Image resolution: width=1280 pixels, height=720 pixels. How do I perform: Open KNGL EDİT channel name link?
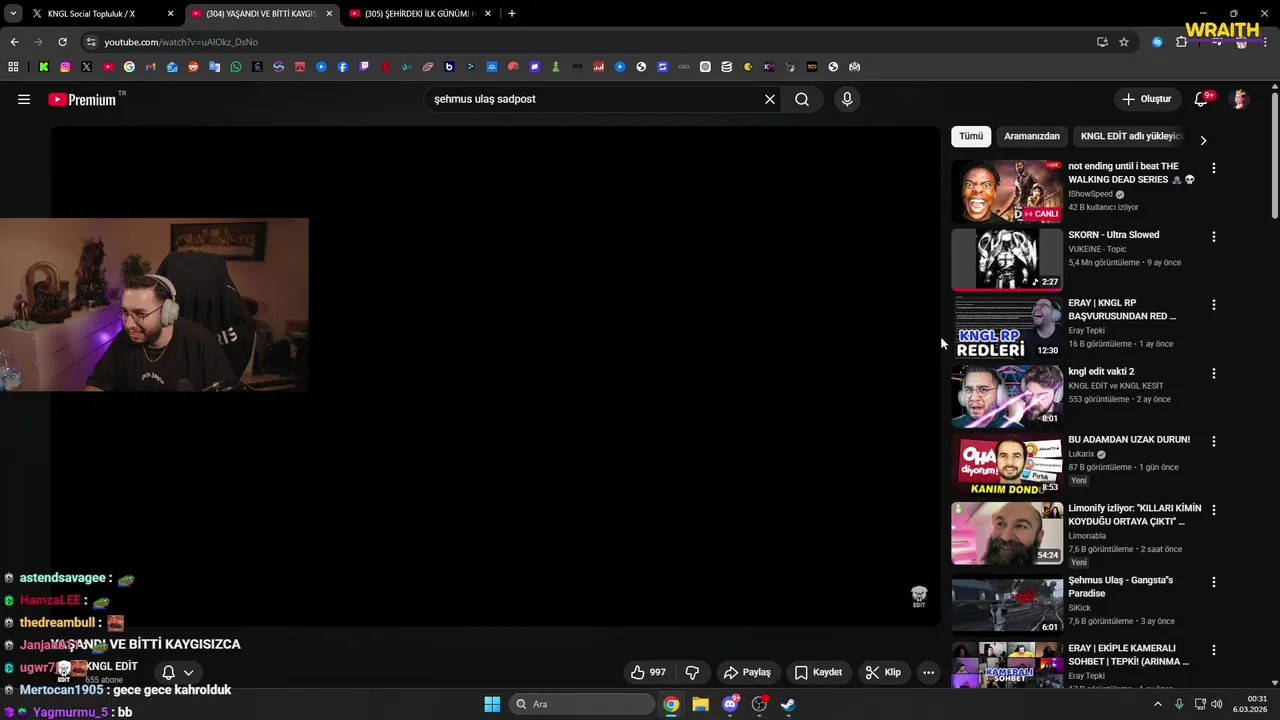pyautogui.click(x=112, y=667)
